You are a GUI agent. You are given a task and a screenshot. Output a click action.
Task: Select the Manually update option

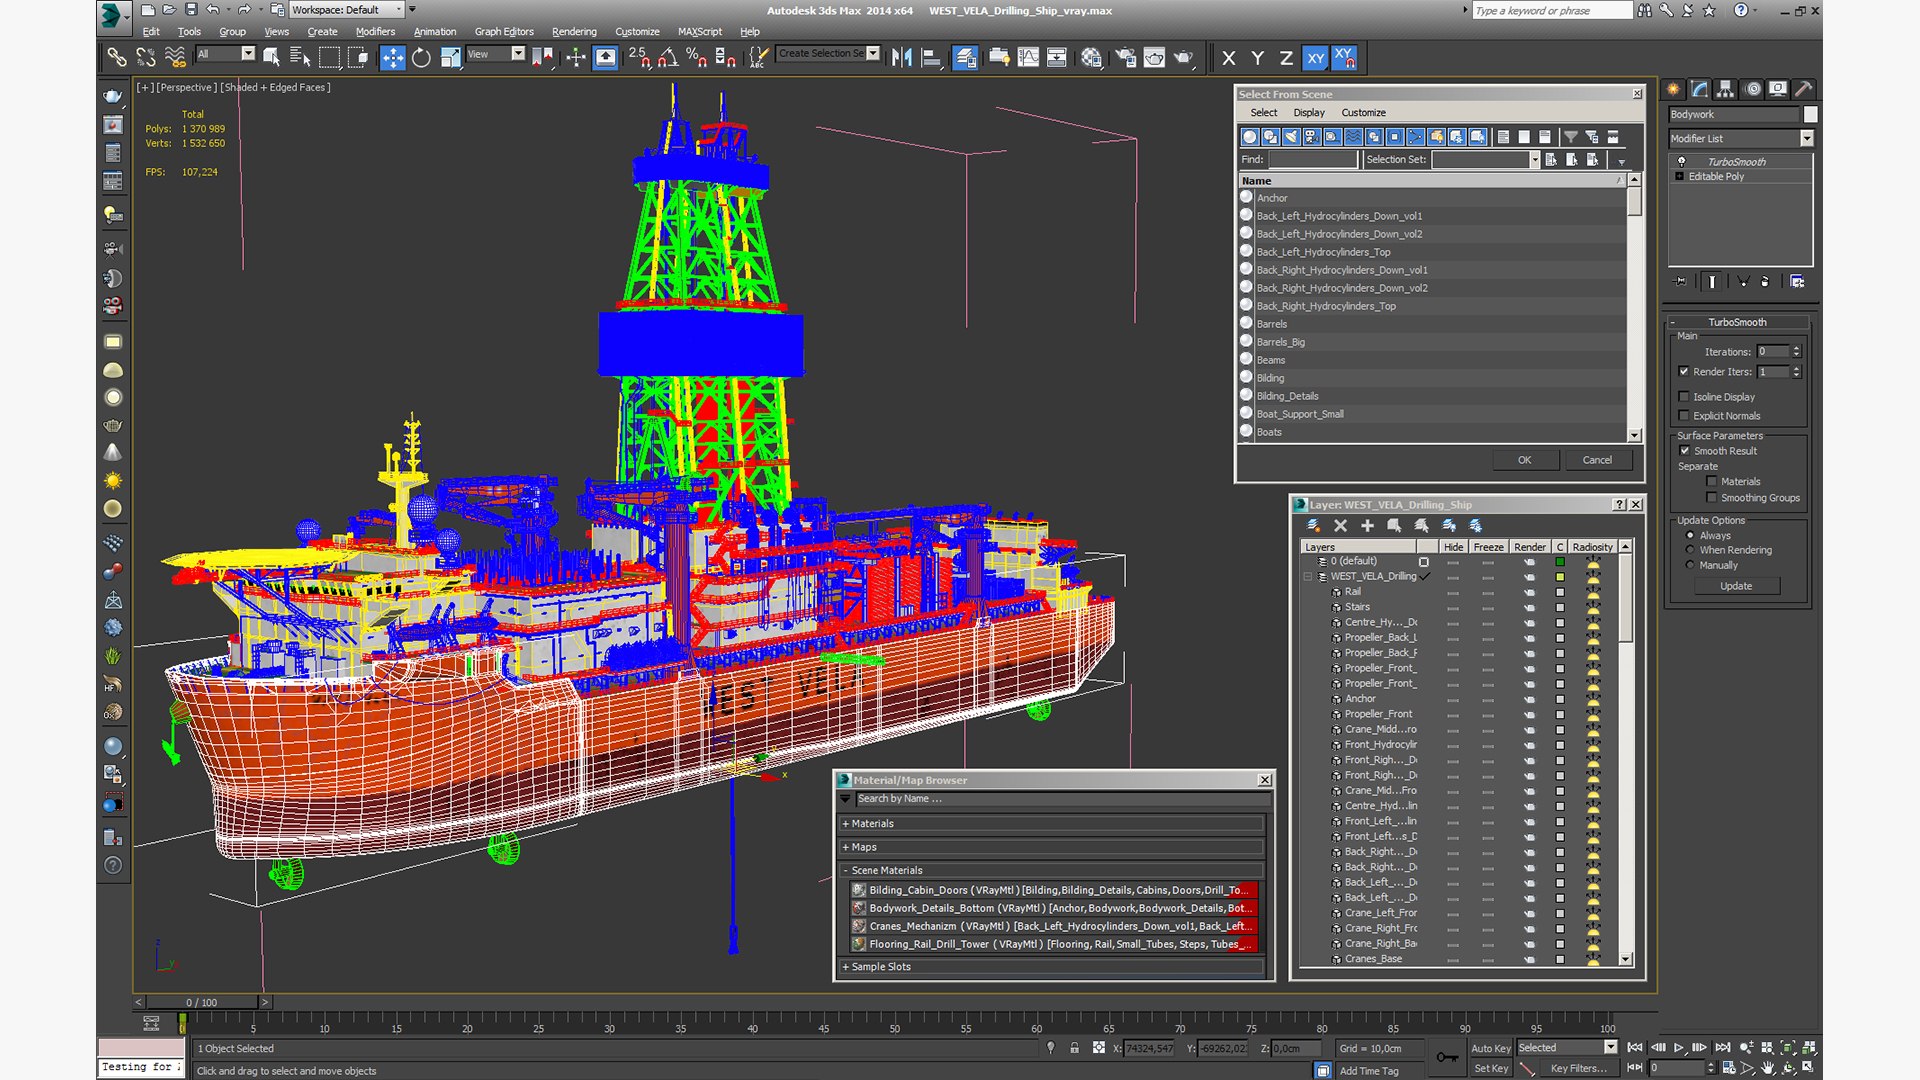[x=1690, y=565]
